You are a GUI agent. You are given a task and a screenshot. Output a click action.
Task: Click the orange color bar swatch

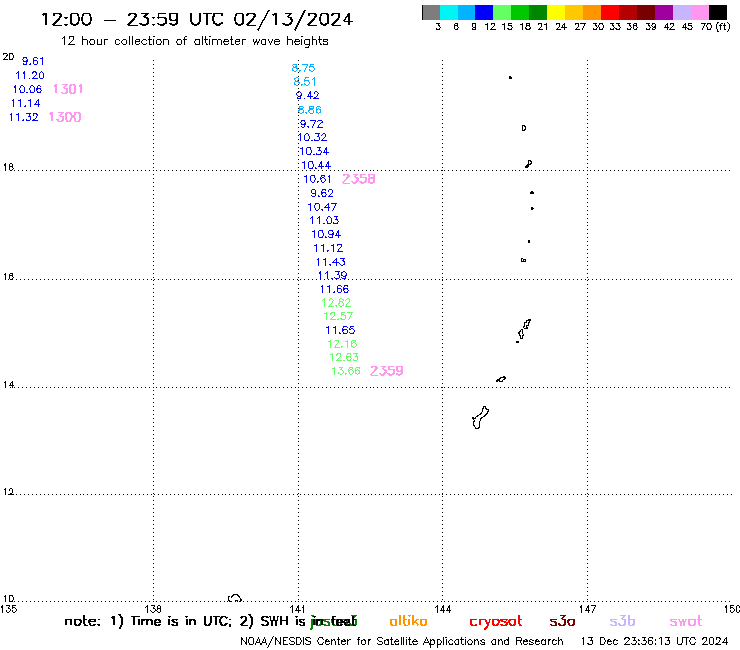tap(592, 12)
